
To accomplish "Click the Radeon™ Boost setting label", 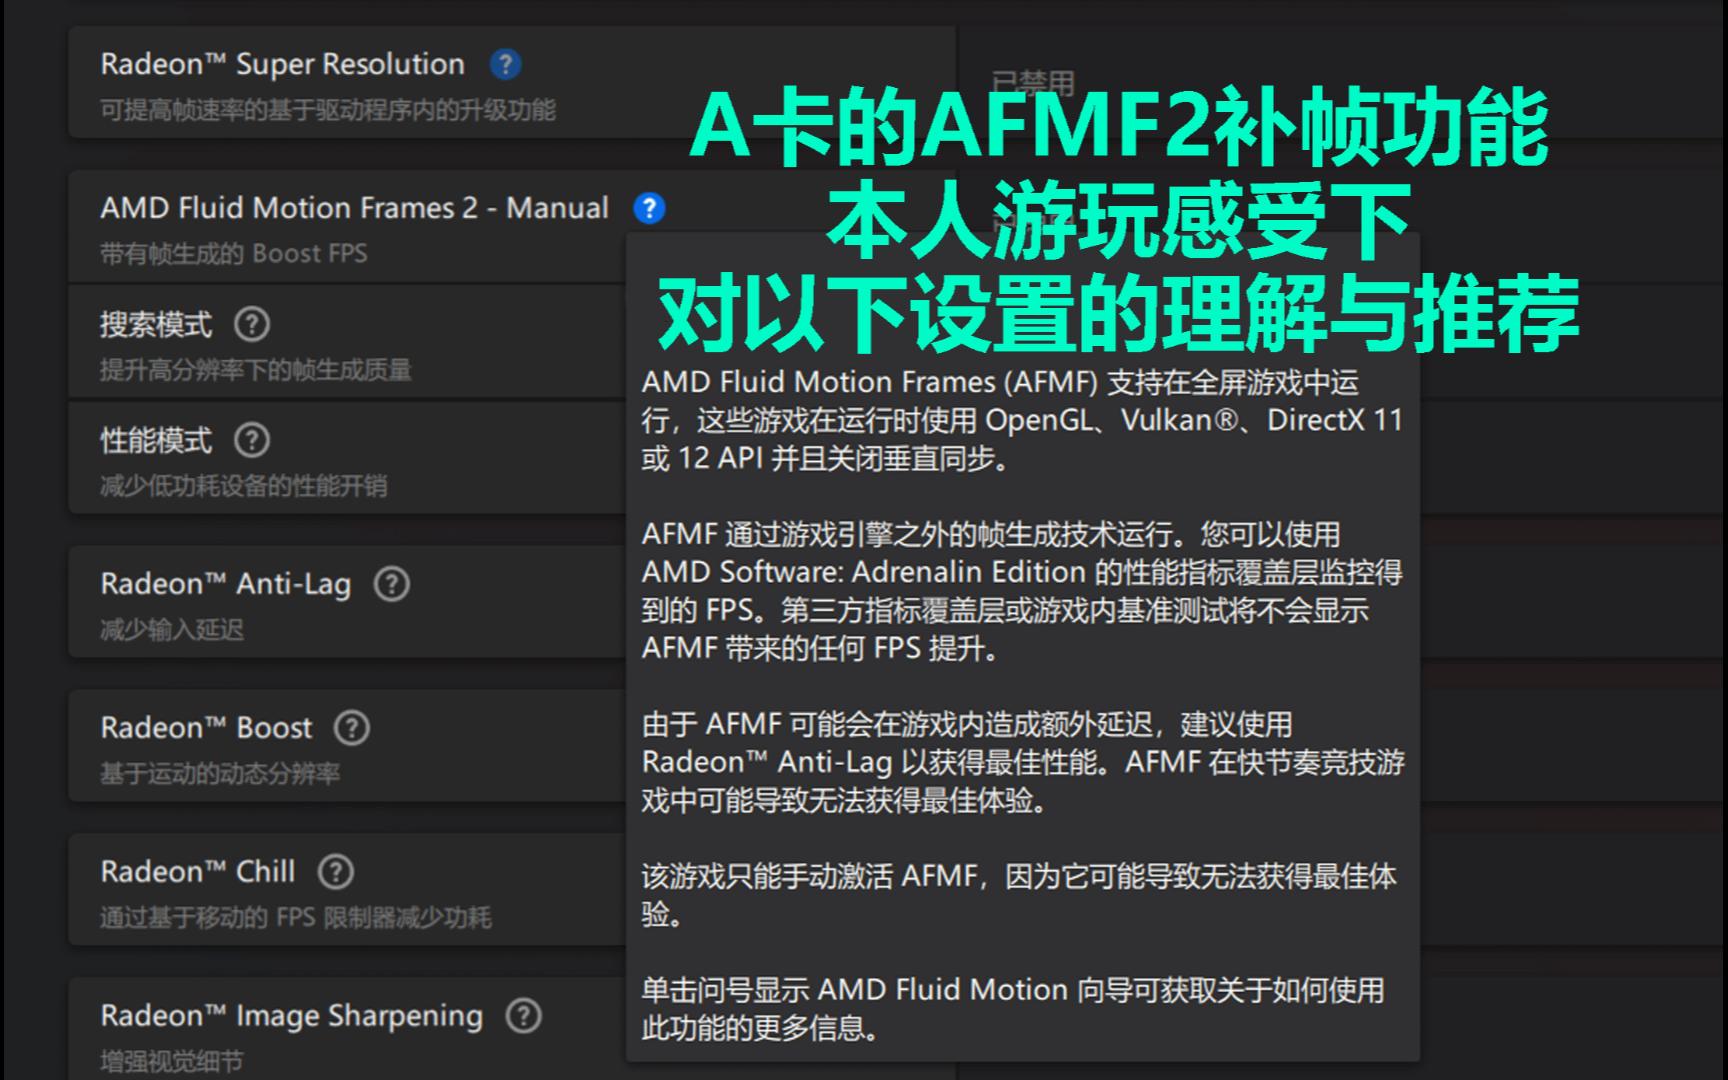I will click(x=206, y=728).
